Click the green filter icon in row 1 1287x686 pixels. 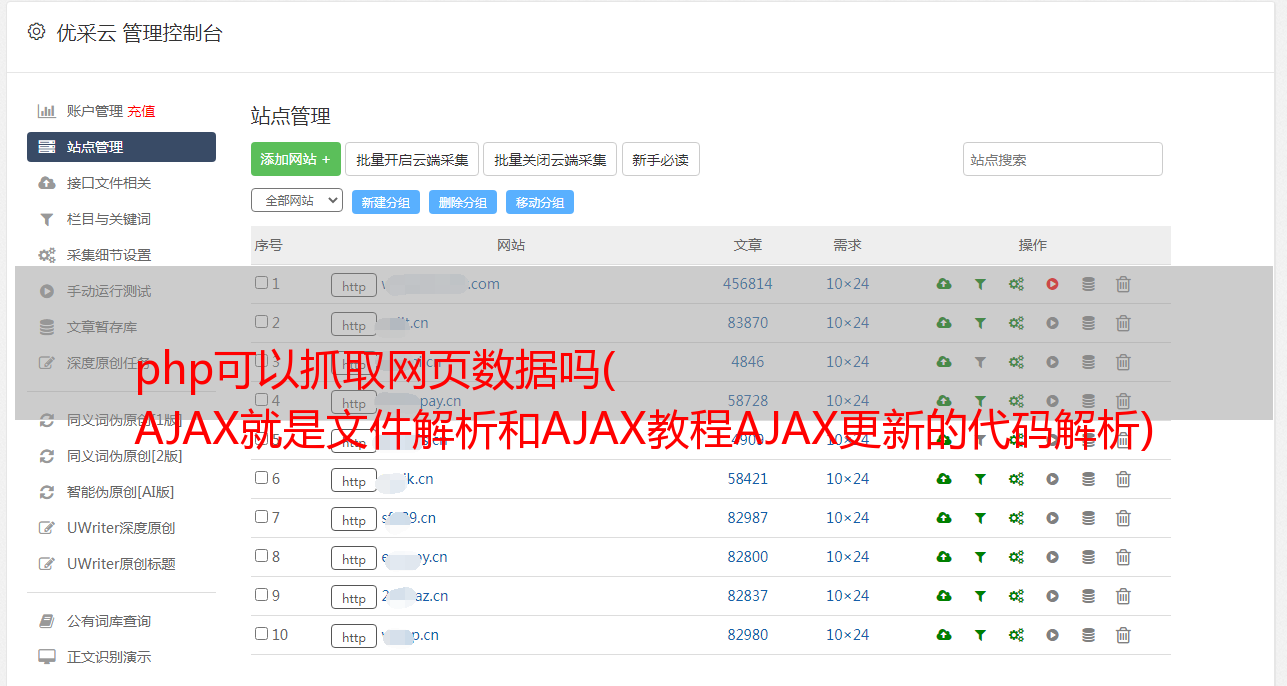980,284
